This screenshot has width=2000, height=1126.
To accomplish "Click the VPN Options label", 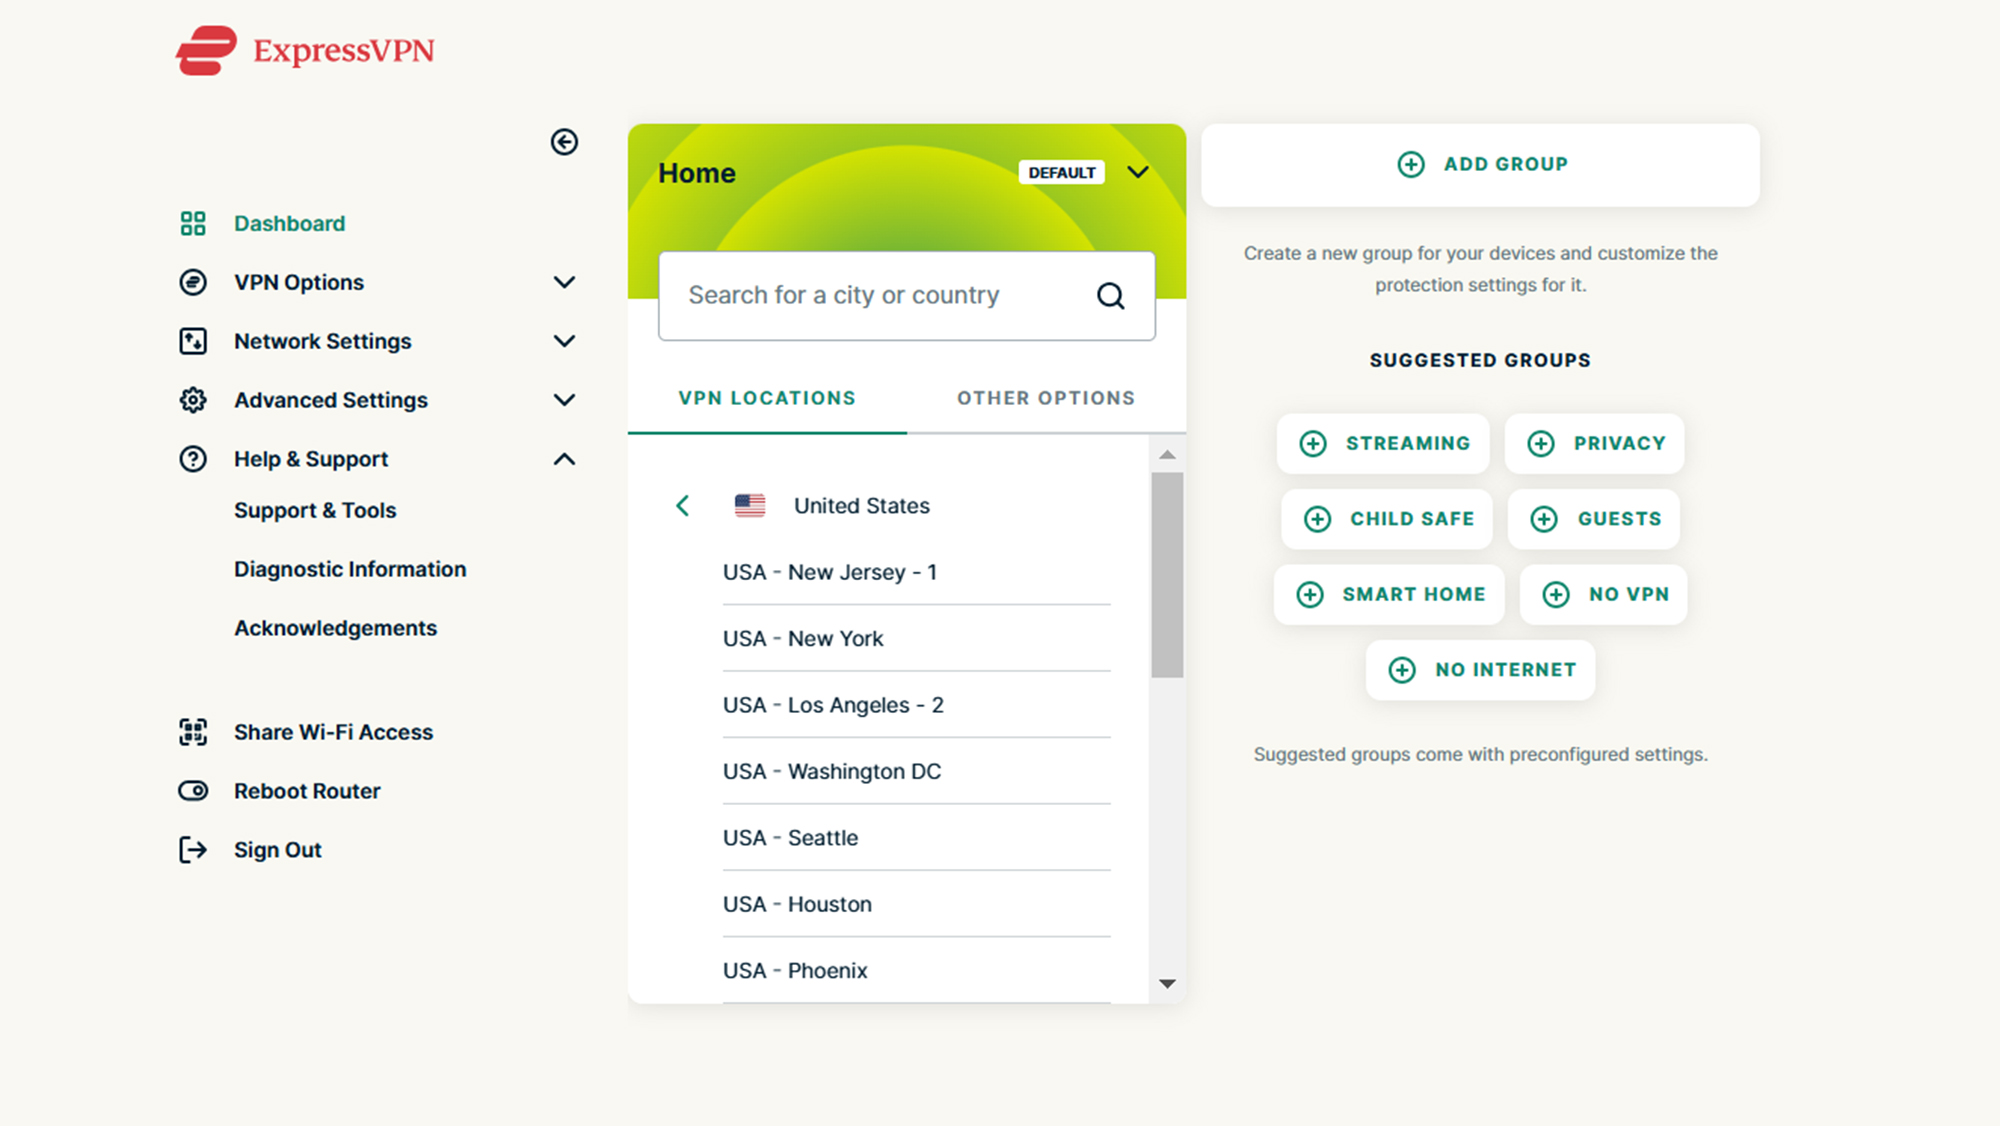I will 299,282.
